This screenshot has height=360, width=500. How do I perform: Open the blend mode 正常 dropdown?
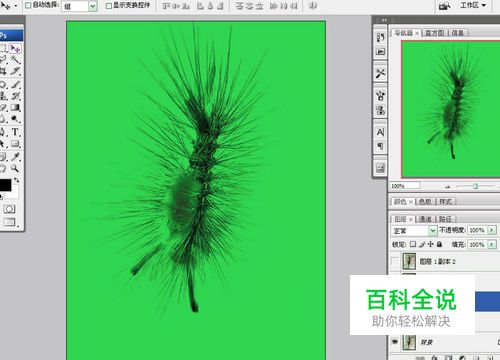pos(413,230)
